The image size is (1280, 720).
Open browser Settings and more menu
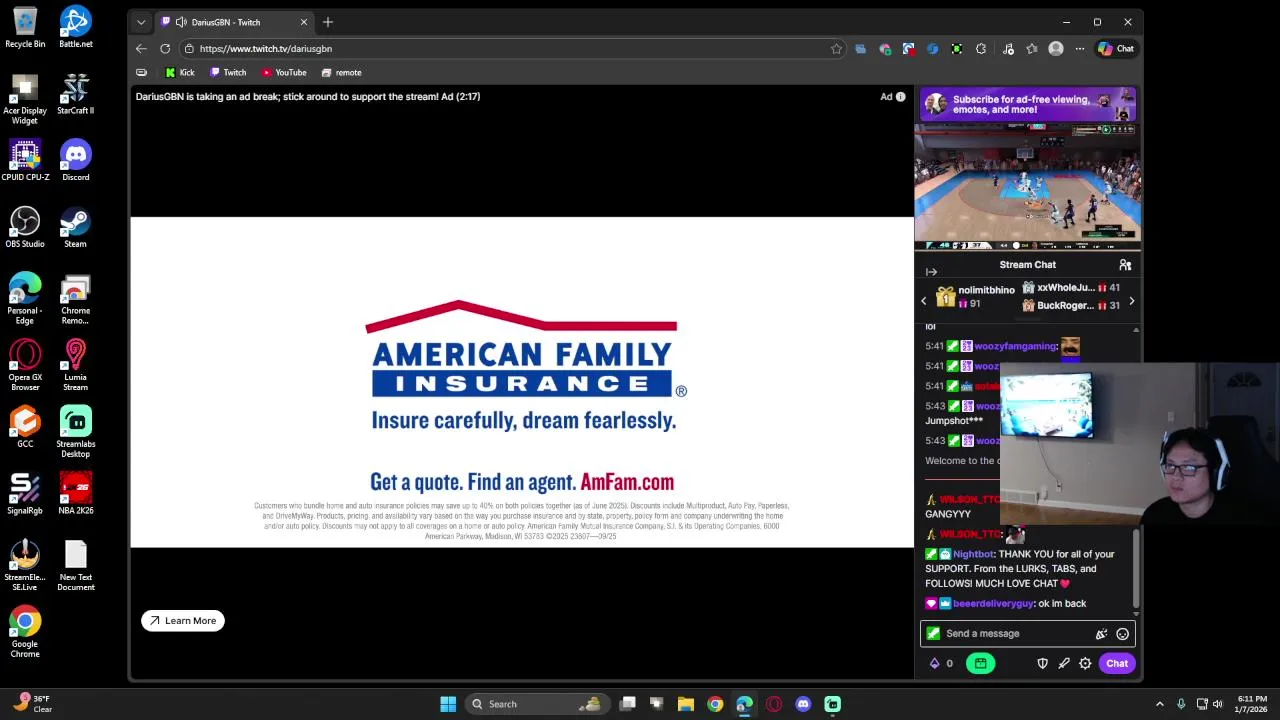(x=1079, y=48)
